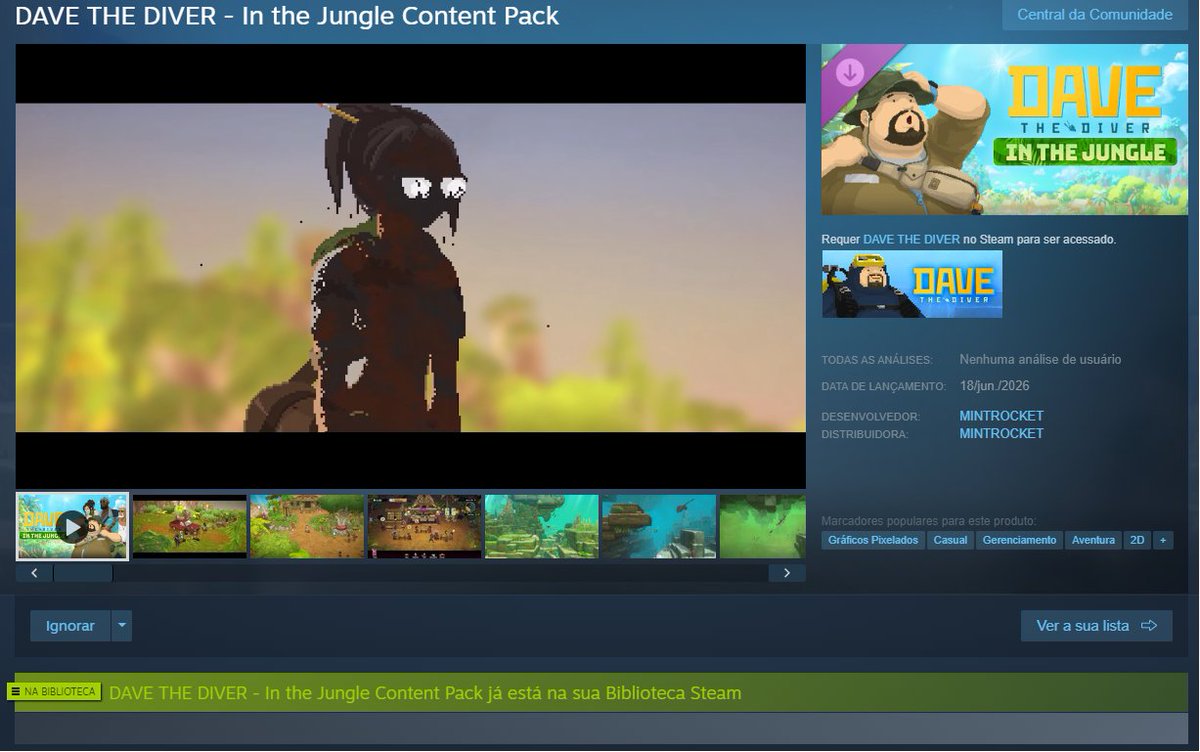This screenshot has width=1200, height=752.
Task: Click the main video player area
Action: [411, 266]
